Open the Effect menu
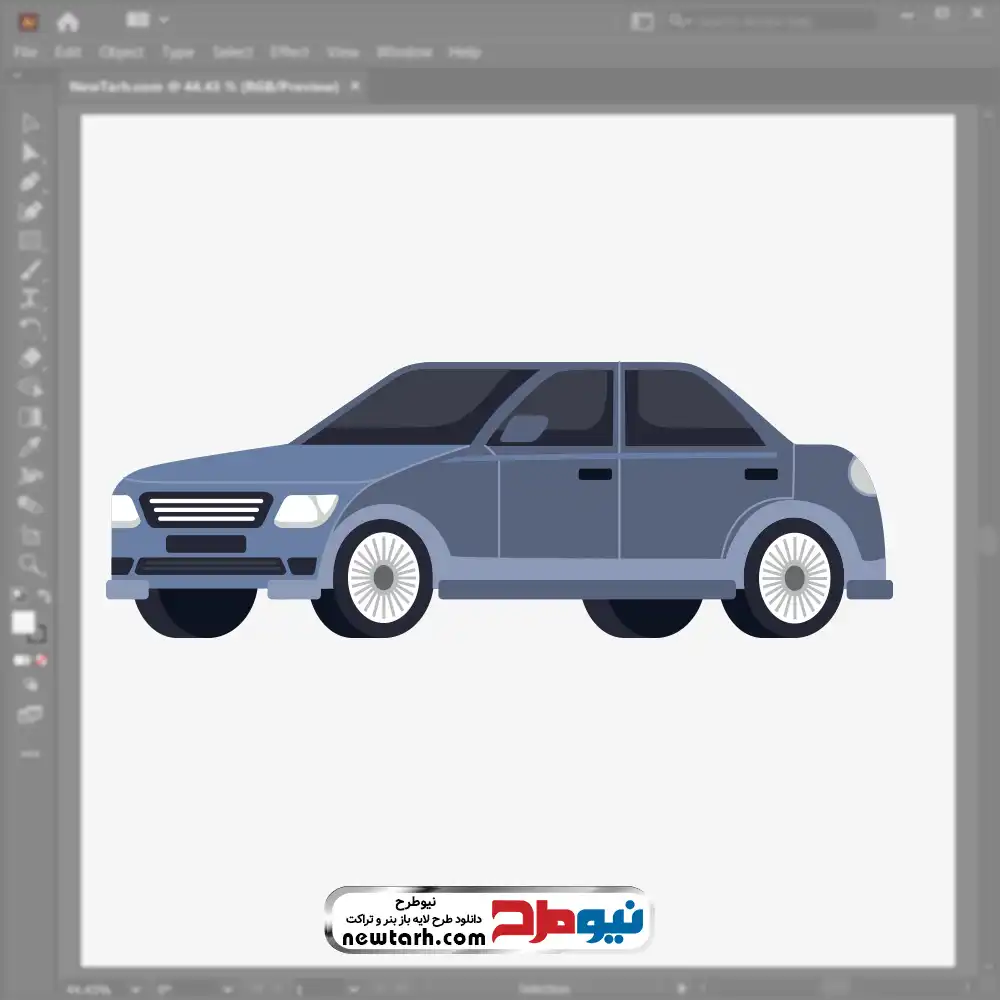 click(289, 52)
